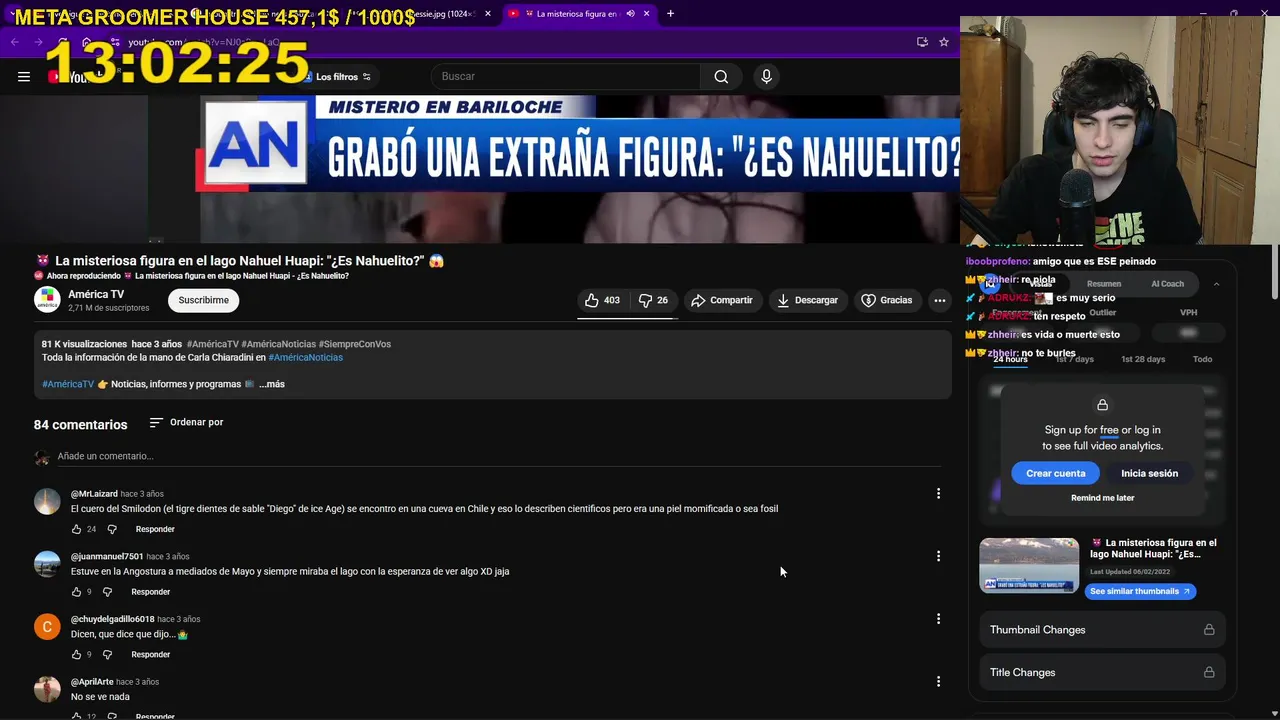This screenshot has width=1280, height=720.
Task: Open the Ordenar por sort dropdown
Action: tap(186, 423)
